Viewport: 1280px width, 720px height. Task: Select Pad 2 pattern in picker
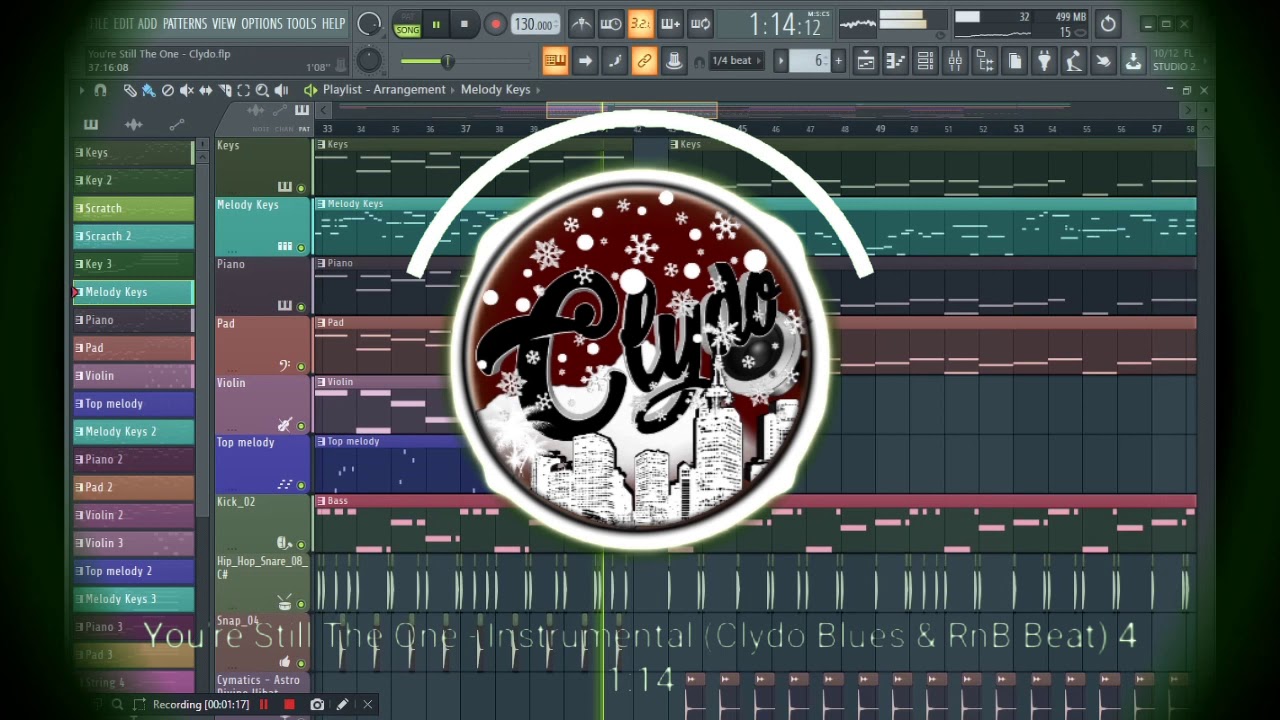coord(133,487)
